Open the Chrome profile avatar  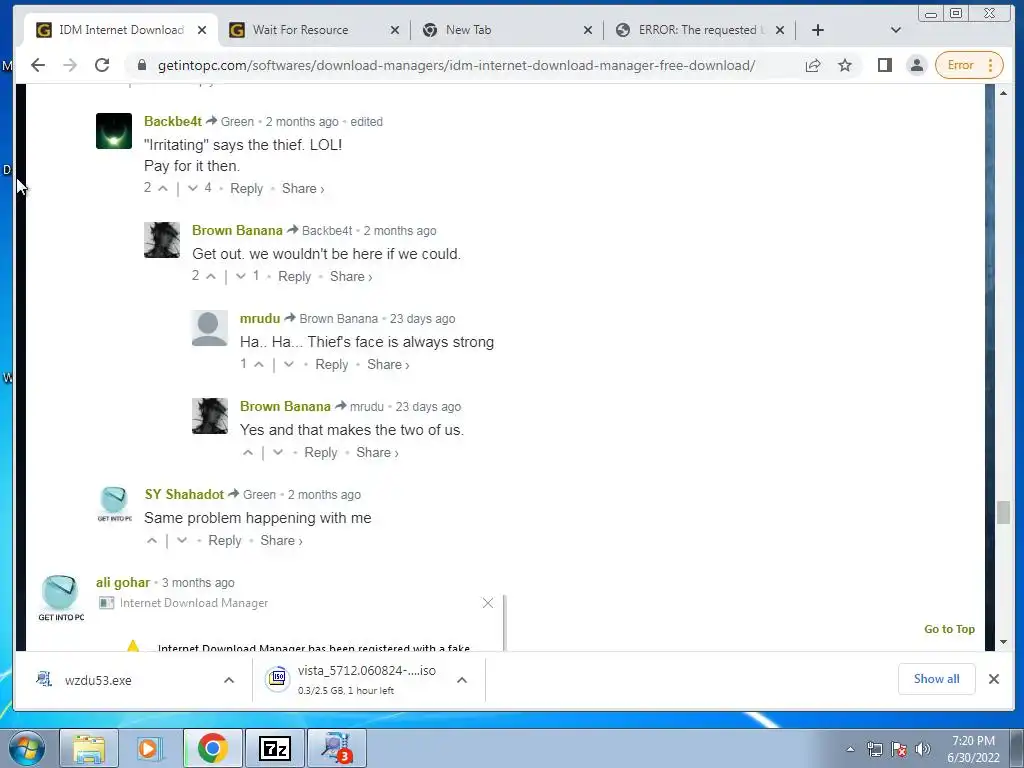point(917,65)
